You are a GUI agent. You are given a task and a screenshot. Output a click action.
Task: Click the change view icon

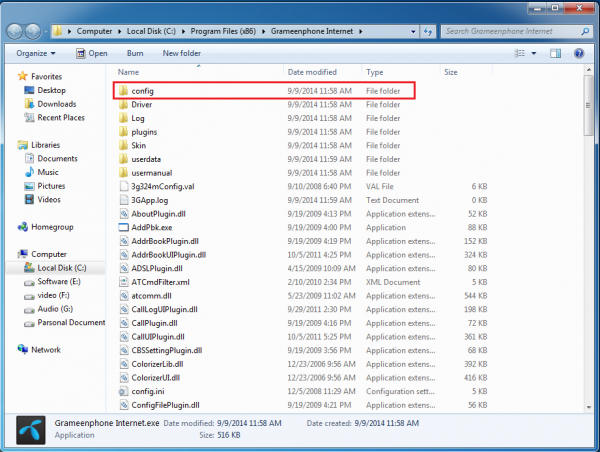coord(519,53)
